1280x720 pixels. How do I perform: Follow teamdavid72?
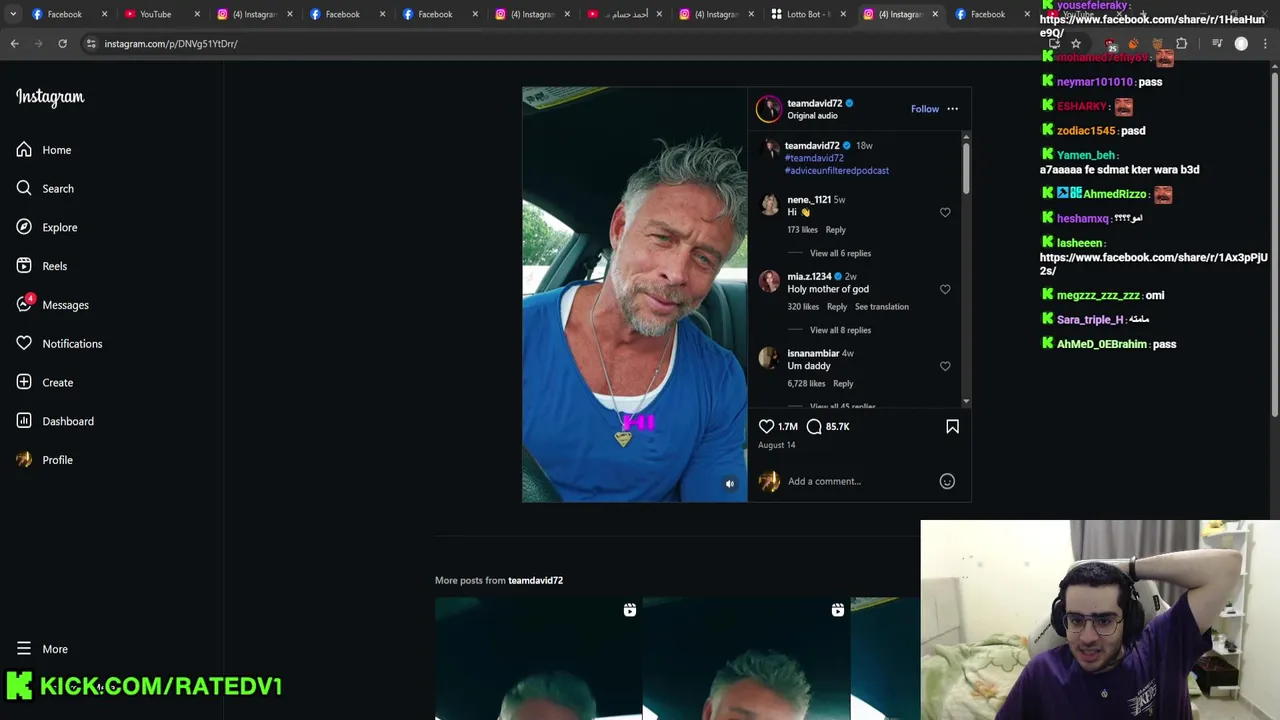(925, 109)
